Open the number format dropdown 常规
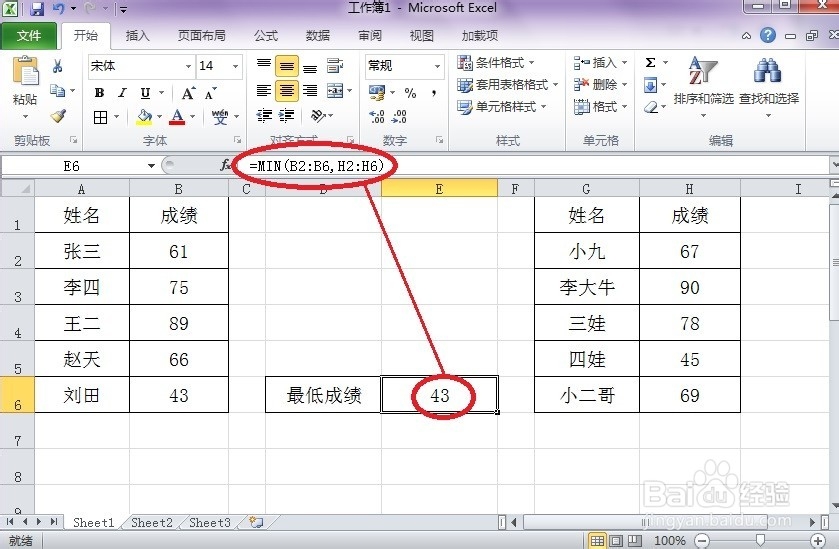The width and height of the screenshot is (839, 549). pyautogui.click(x=437, y=66)
